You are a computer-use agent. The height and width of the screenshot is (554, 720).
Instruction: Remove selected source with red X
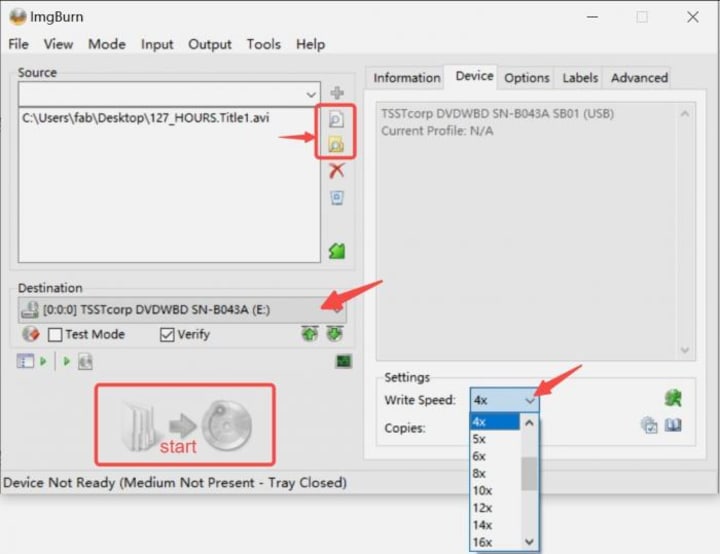pos(337,171)
